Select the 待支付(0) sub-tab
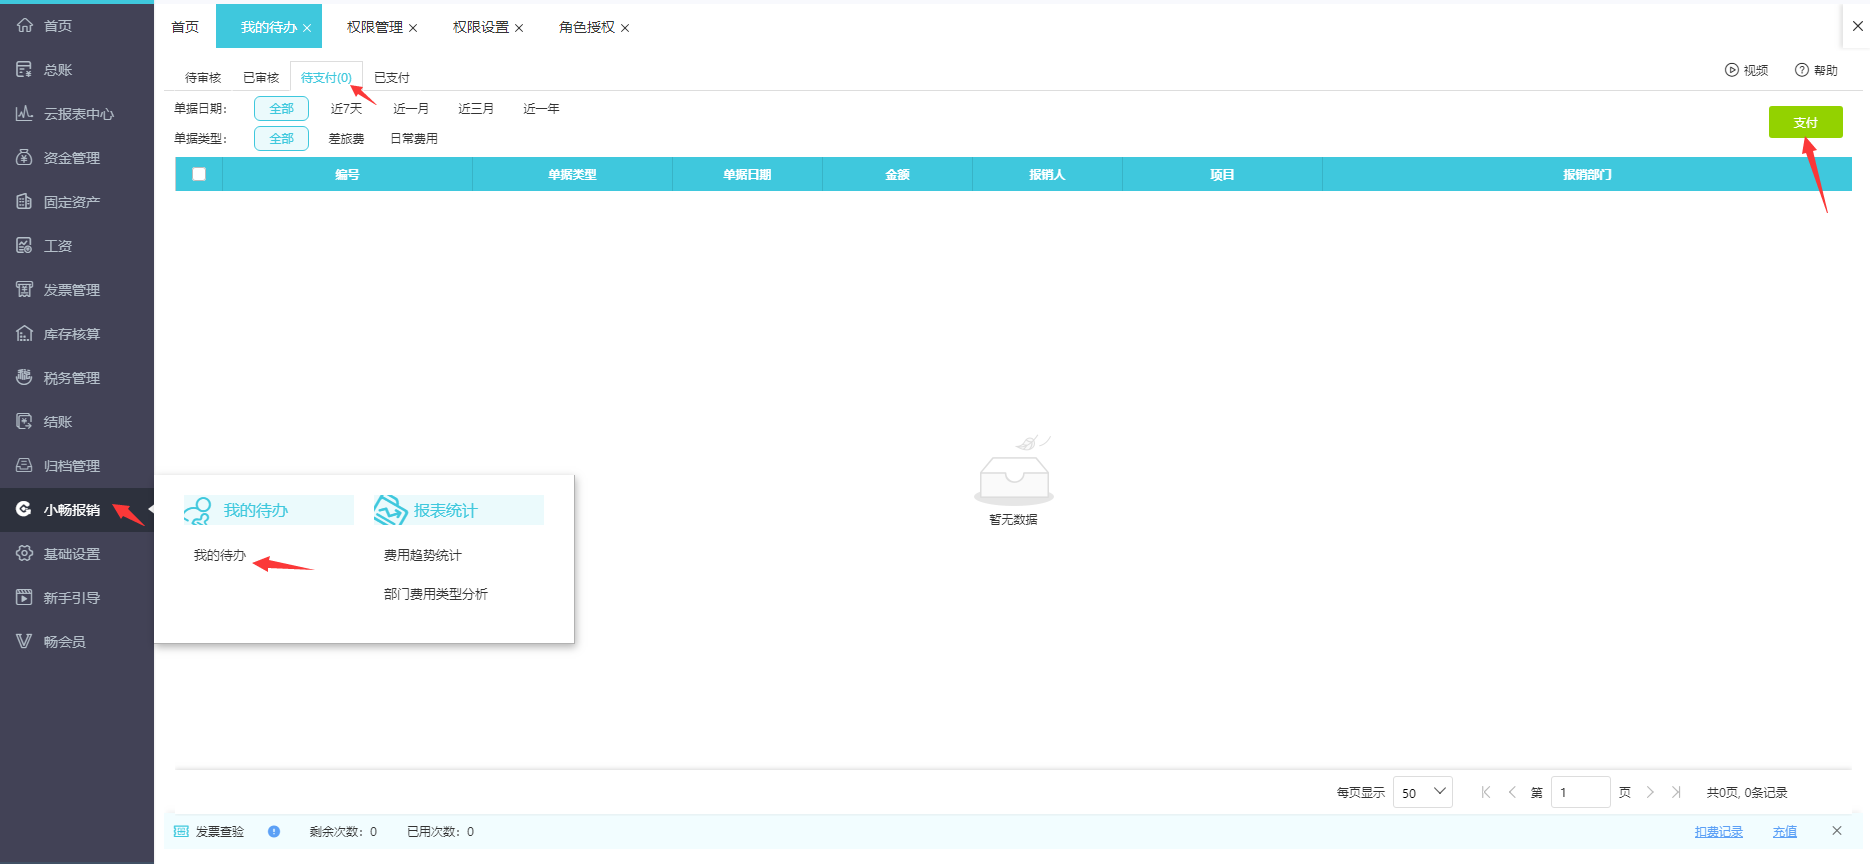1870x864 pixels. pos(326,78)
